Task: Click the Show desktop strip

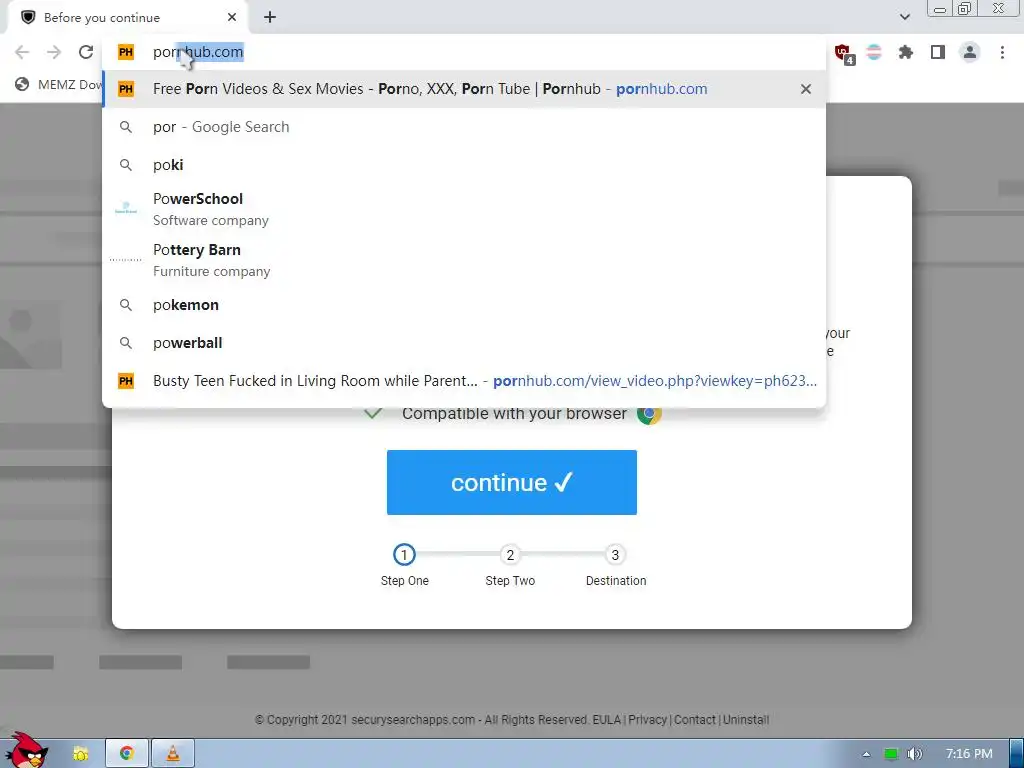Action: [x=1016, y=754]
